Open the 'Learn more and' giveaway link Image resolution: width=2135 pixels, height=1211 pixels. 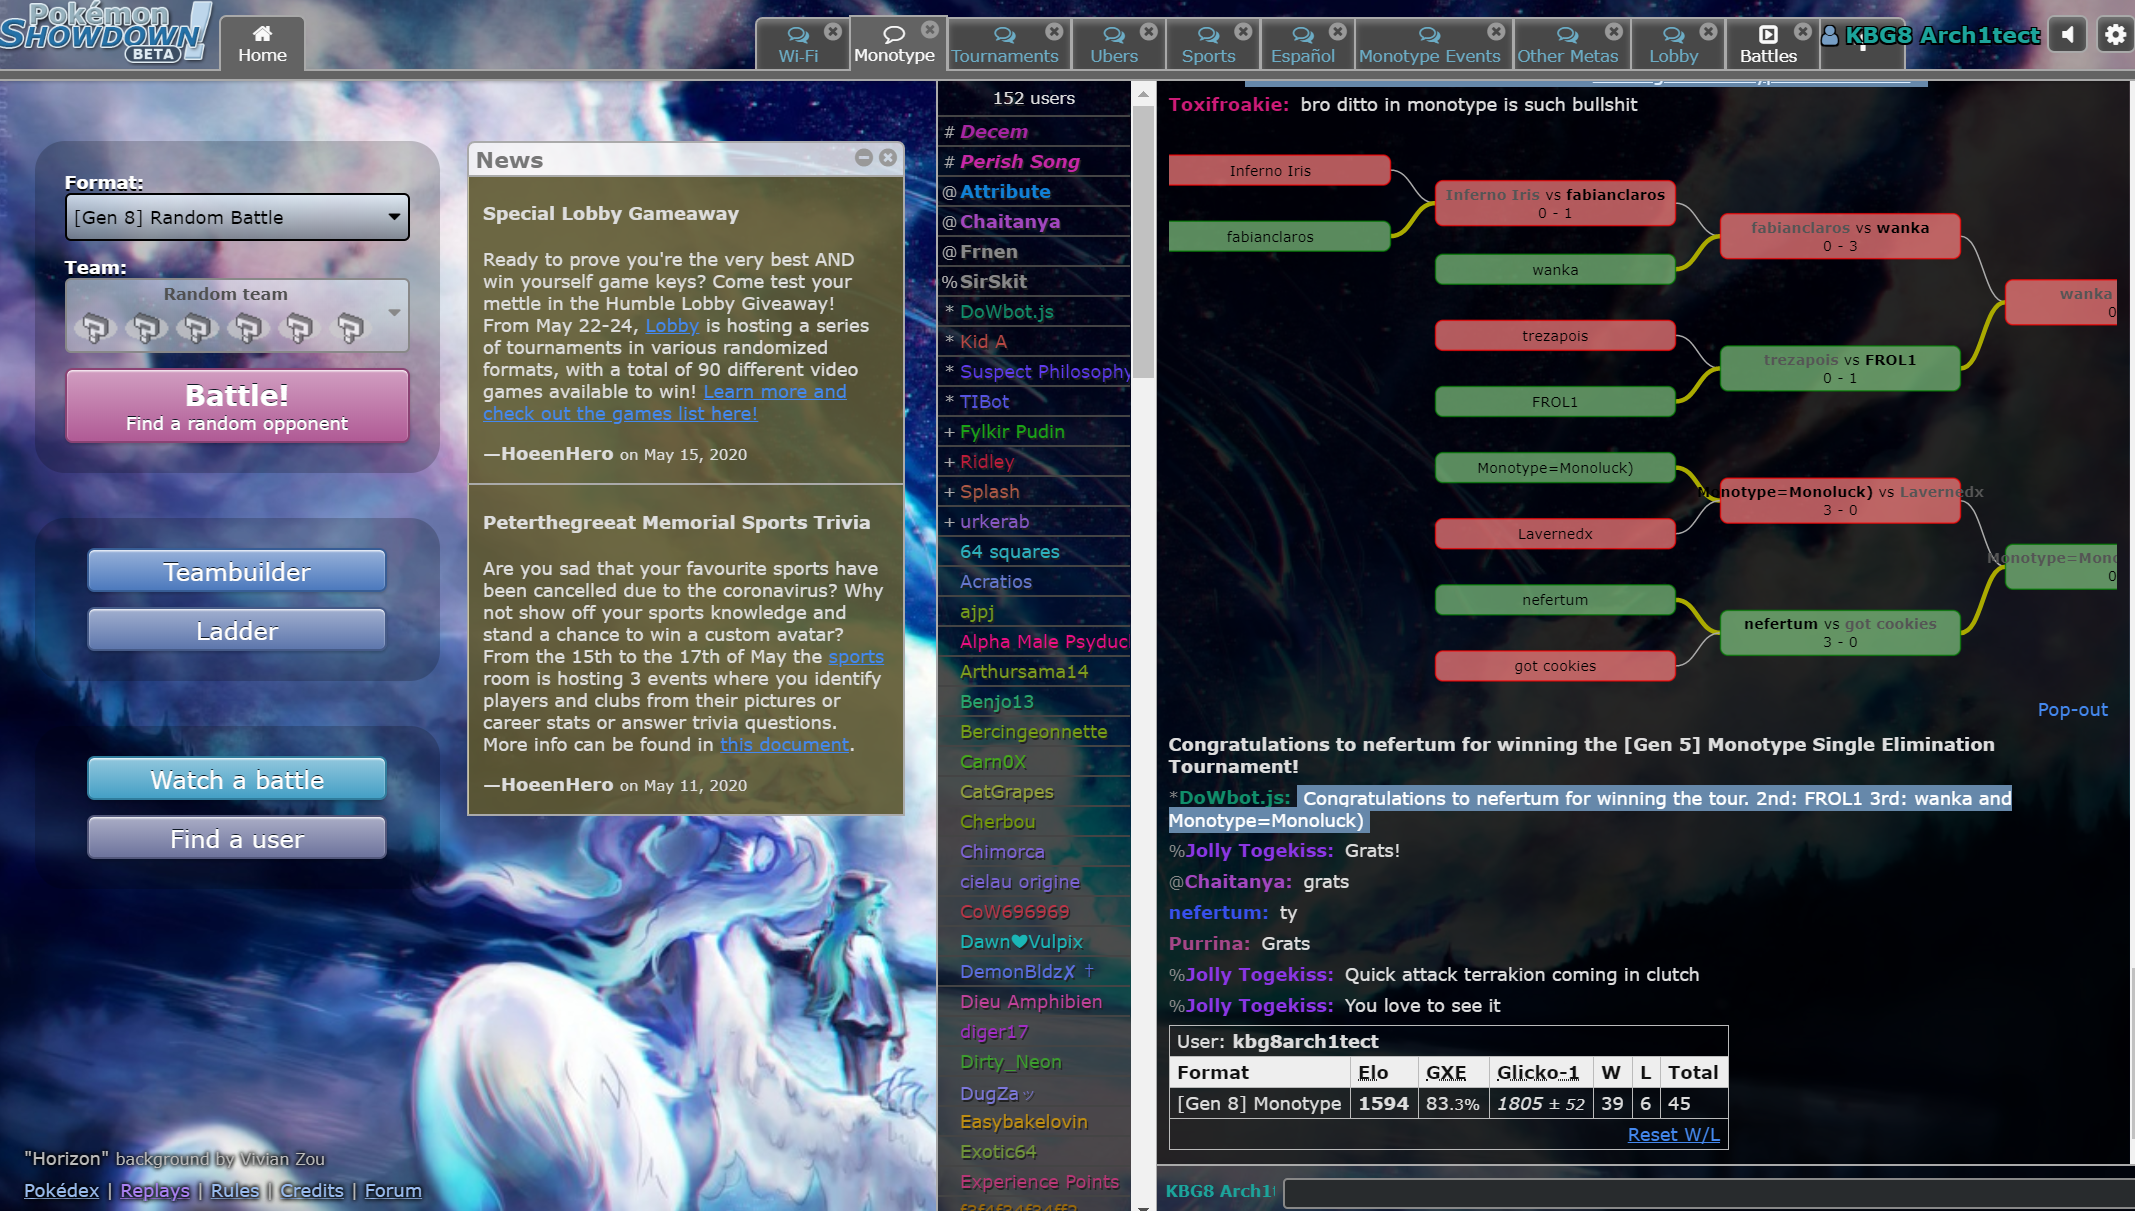click(x=775, y=391)
